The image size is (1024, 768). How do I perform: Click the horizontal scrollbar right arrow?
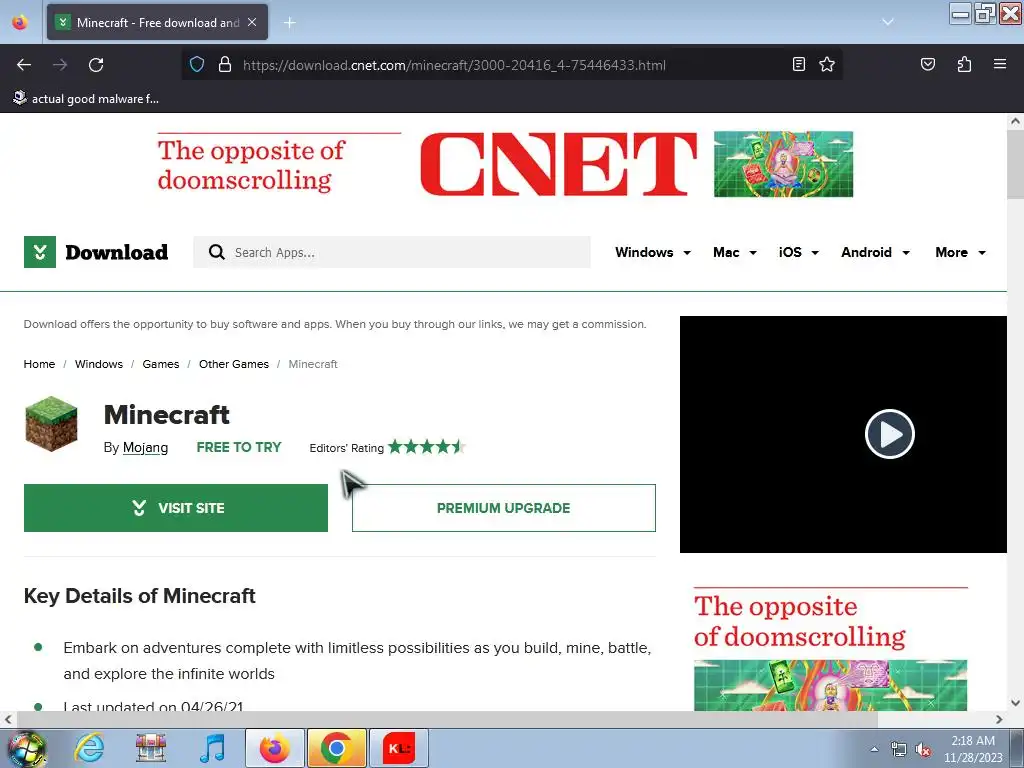pyautogui.click(x=999, y=719)
